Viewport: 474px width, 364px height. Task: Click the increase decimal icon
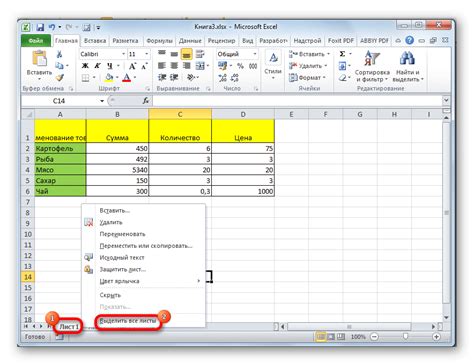coord(223,78)
